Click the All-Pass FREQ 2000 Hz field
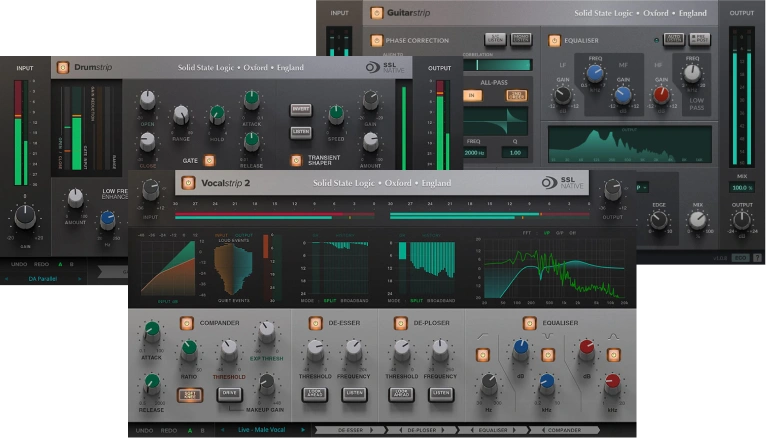This screenshot has width=766, height=438. tap(474, 153)
